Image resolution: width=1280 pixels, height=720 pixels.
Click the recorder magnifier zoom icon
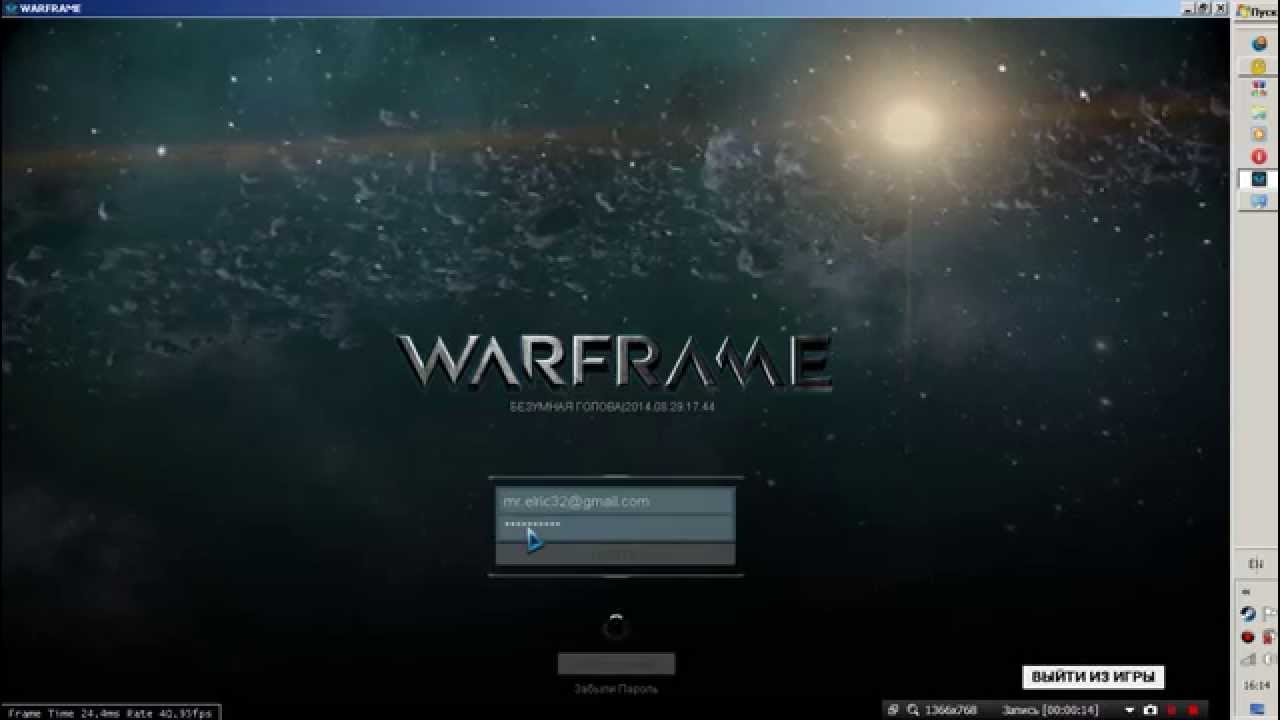pyautogui.click(x=913, y=709)
